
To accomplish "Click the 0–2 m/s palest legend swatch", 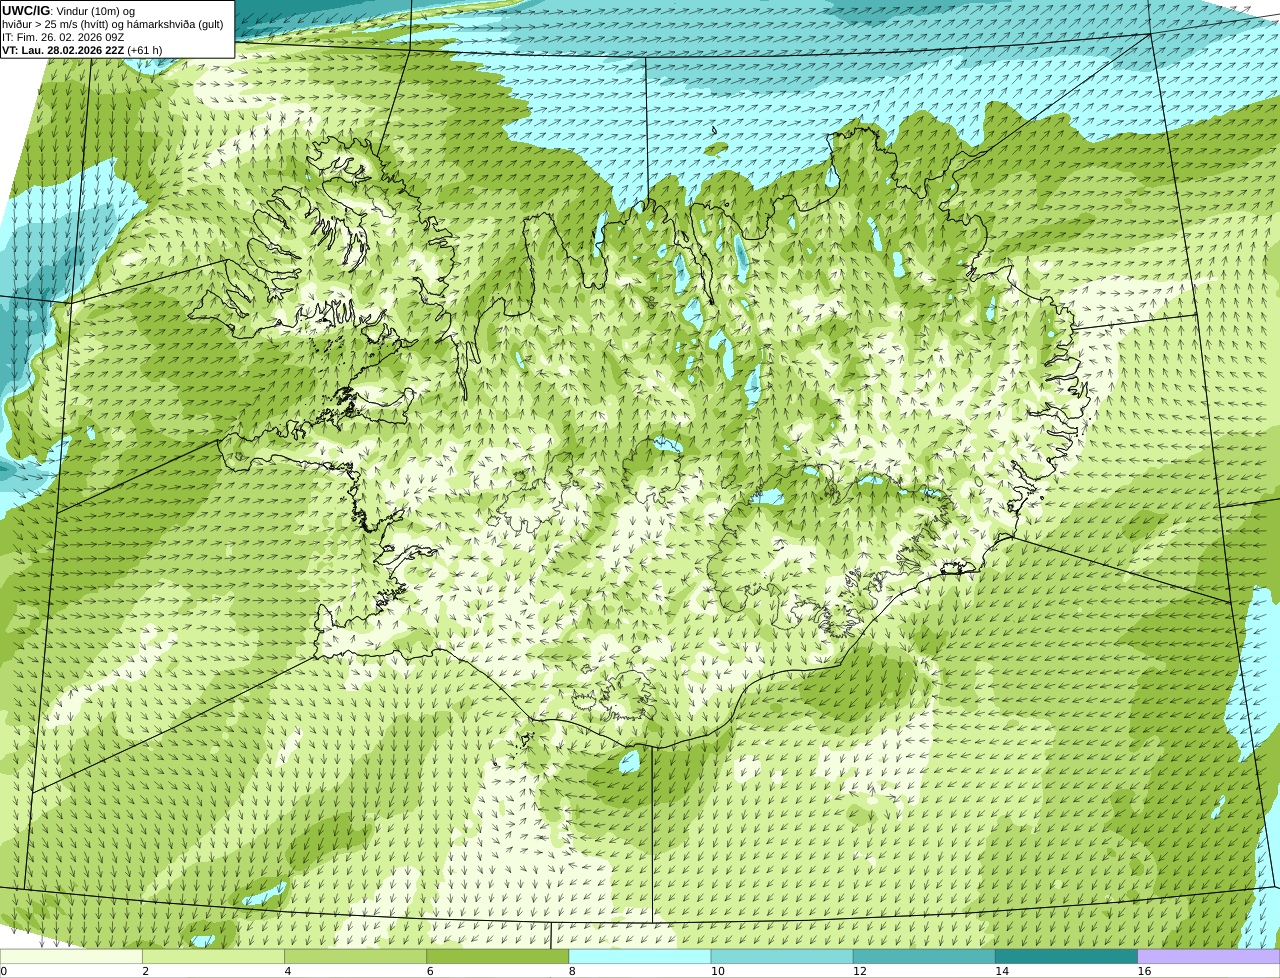I will (x=71, y=956).
